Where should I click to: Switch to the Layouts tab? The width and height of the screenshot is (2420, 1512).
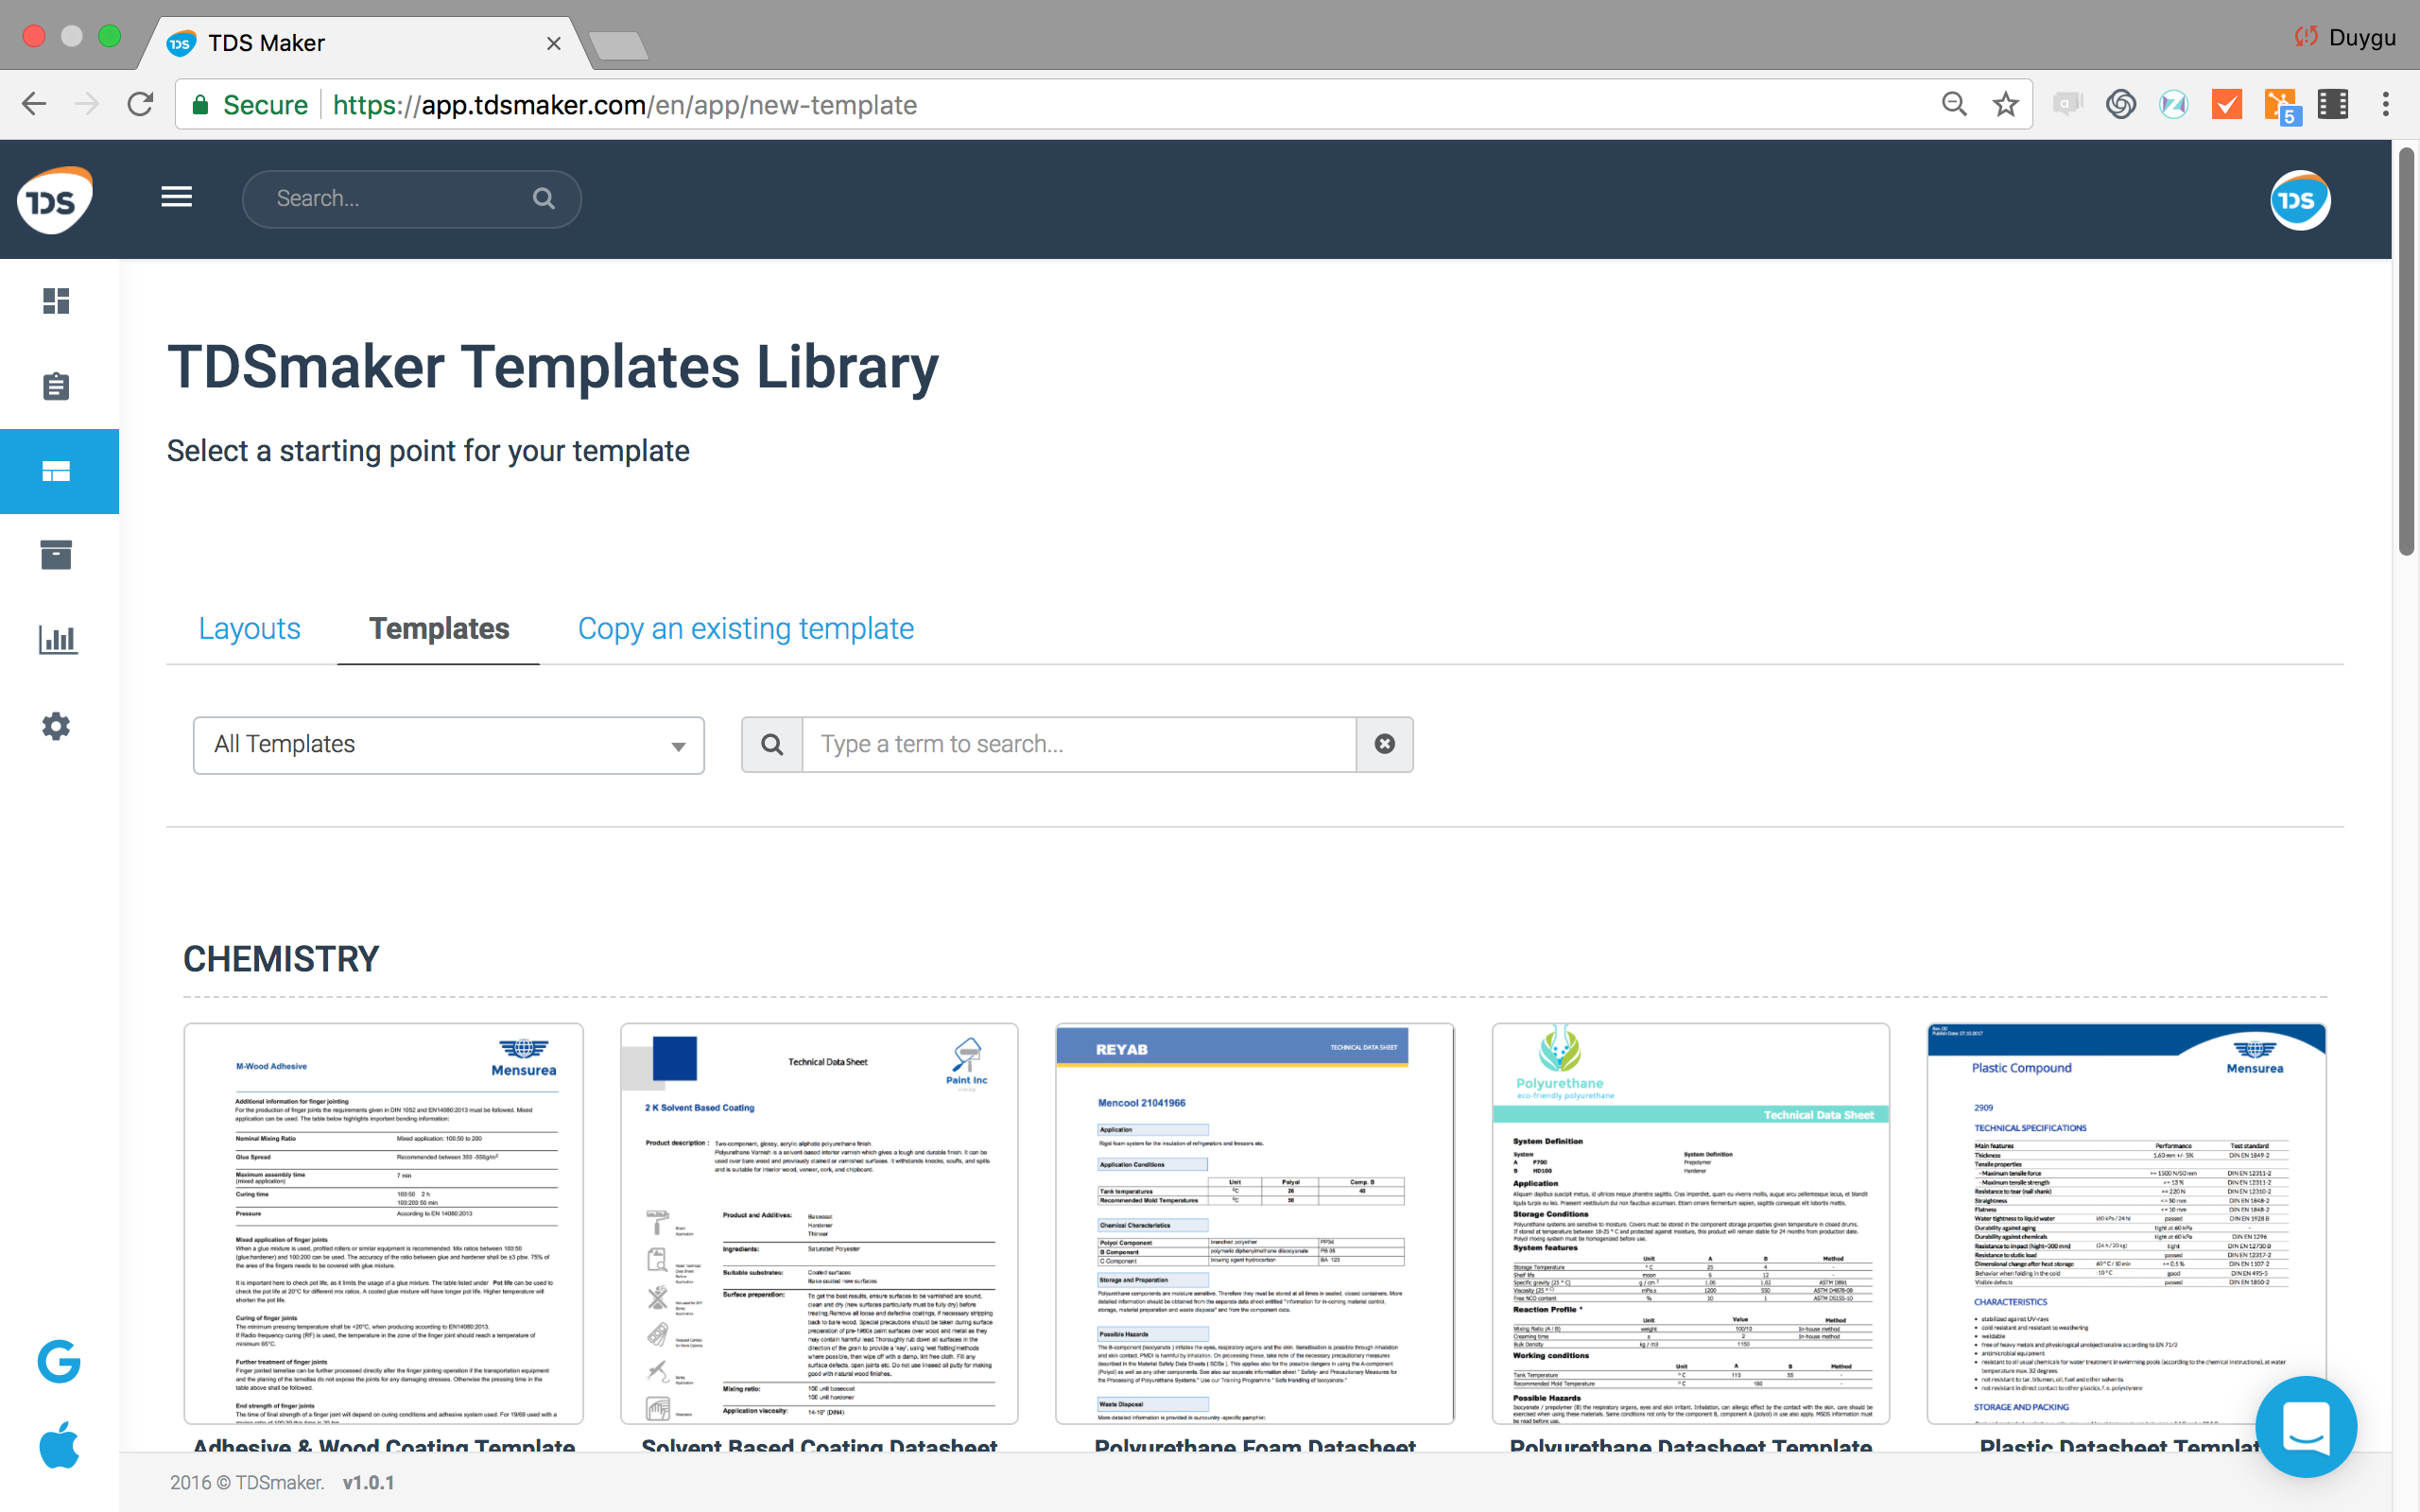click(249, 629)
